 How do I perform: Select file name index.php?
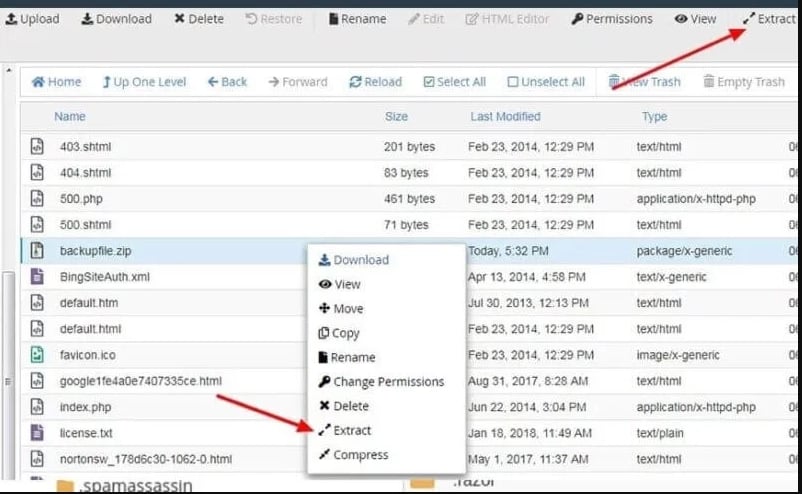pos(85,408)
